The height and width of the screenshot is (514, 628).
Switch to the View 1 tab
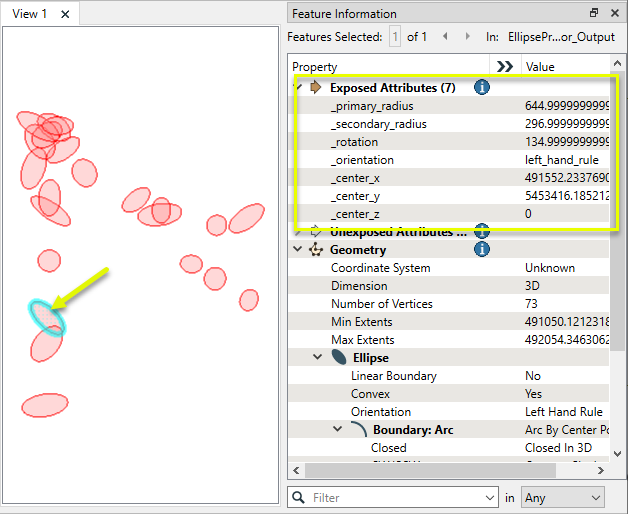[30, 14]
